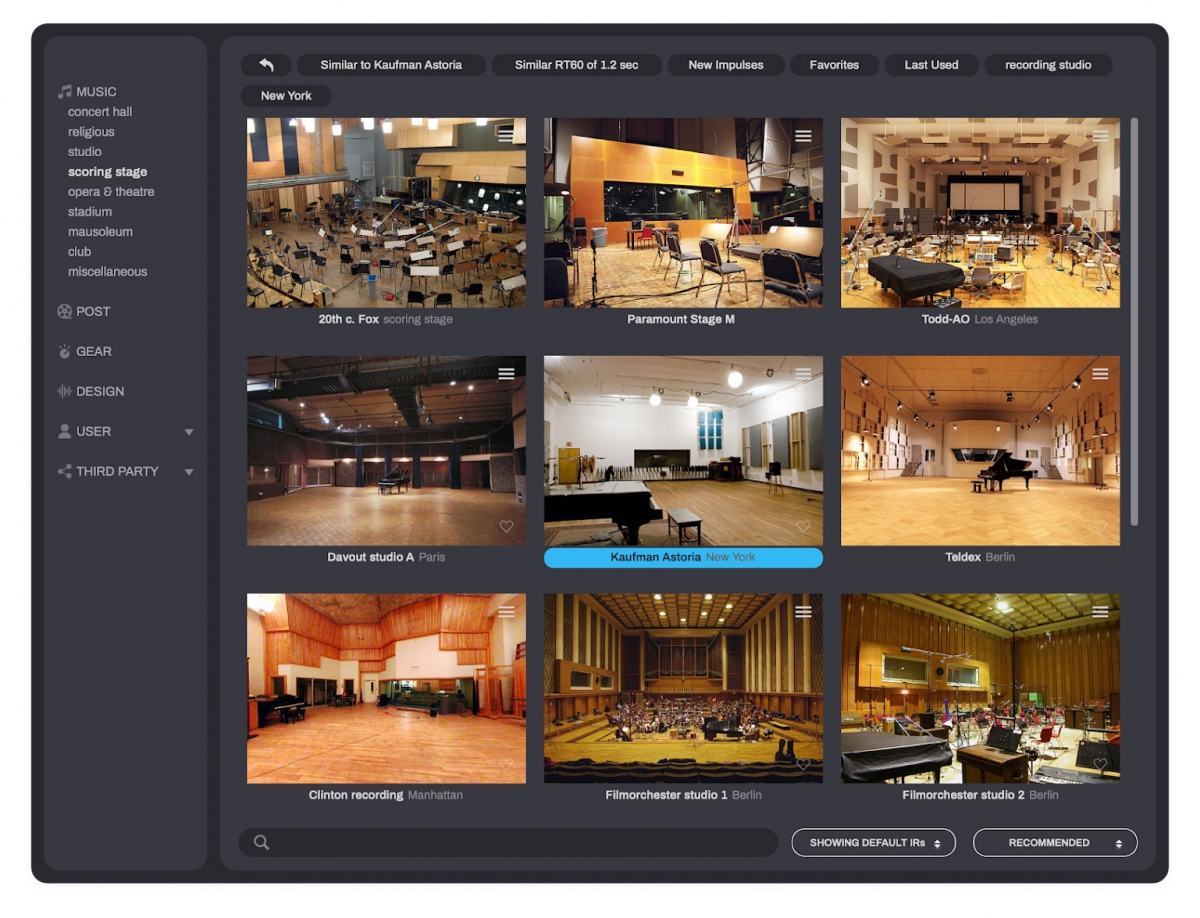Favorite Davout studio A with the heart
This screenshot has height=918, width=1200.
(506, 527)
